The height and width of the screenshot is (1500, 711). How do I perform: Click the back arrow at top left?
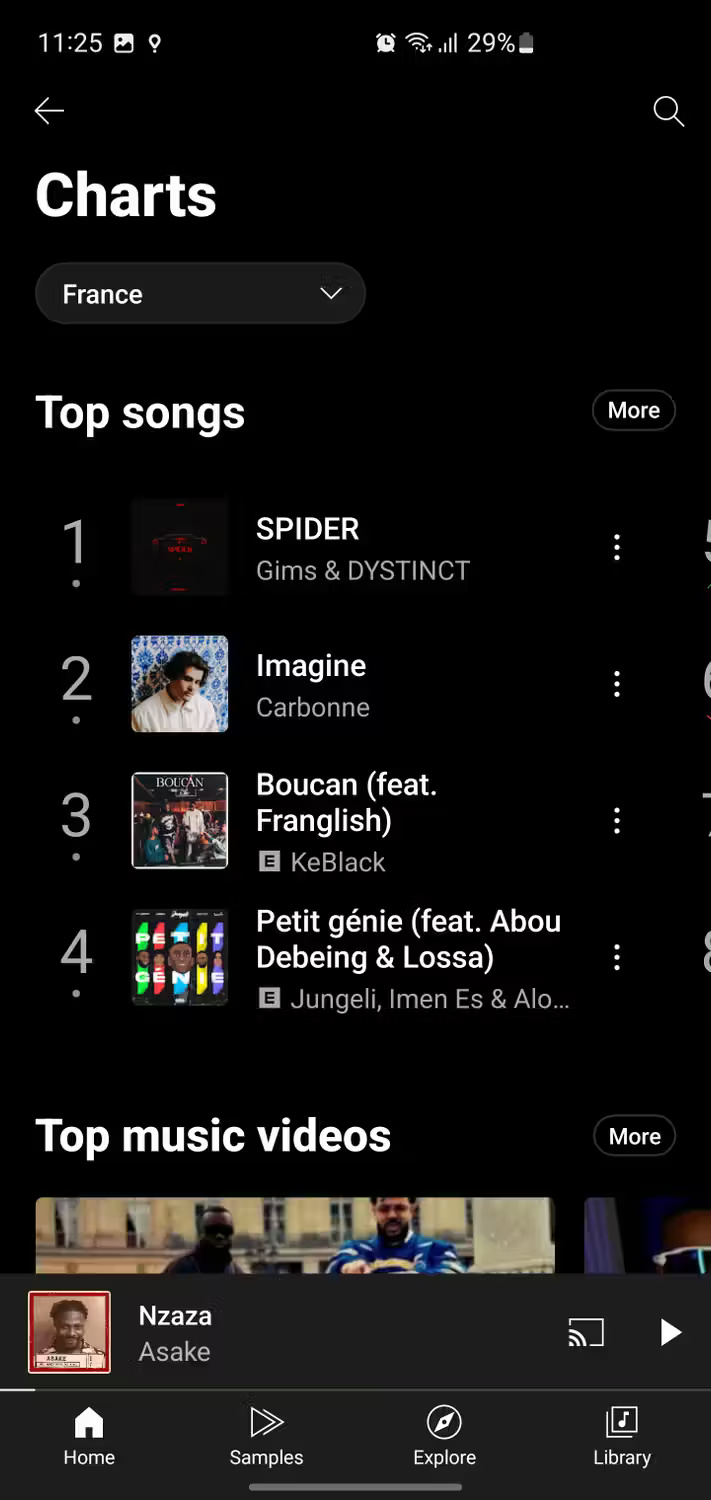(x=48, y=110)
